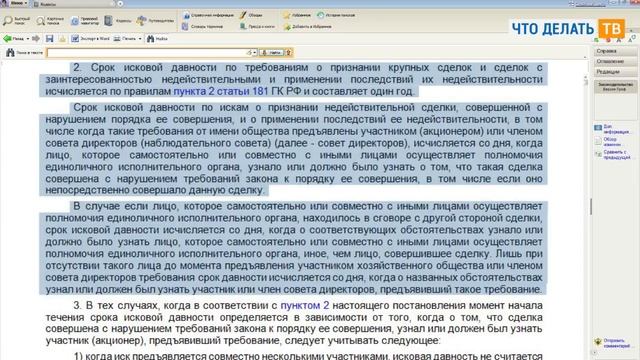Click the Законодательство panel header on the right
The width and height of the screenshot is (640, 360).
coord(615,86)
